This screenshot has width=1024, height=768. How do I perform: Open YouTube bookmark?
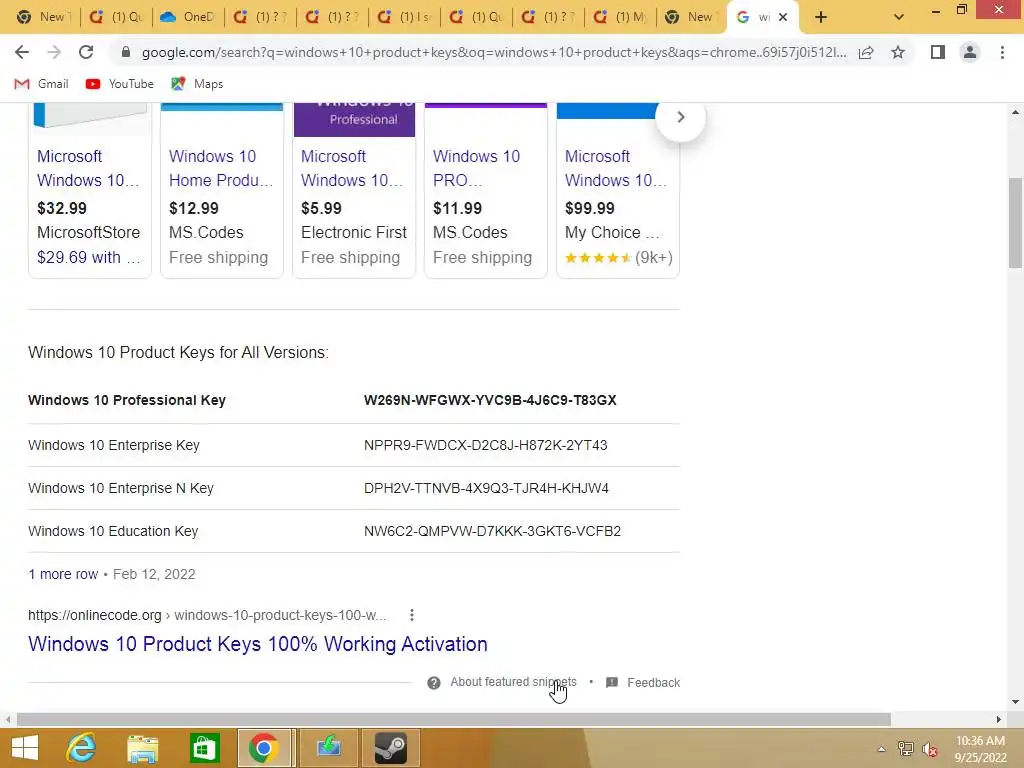point(120,84)
